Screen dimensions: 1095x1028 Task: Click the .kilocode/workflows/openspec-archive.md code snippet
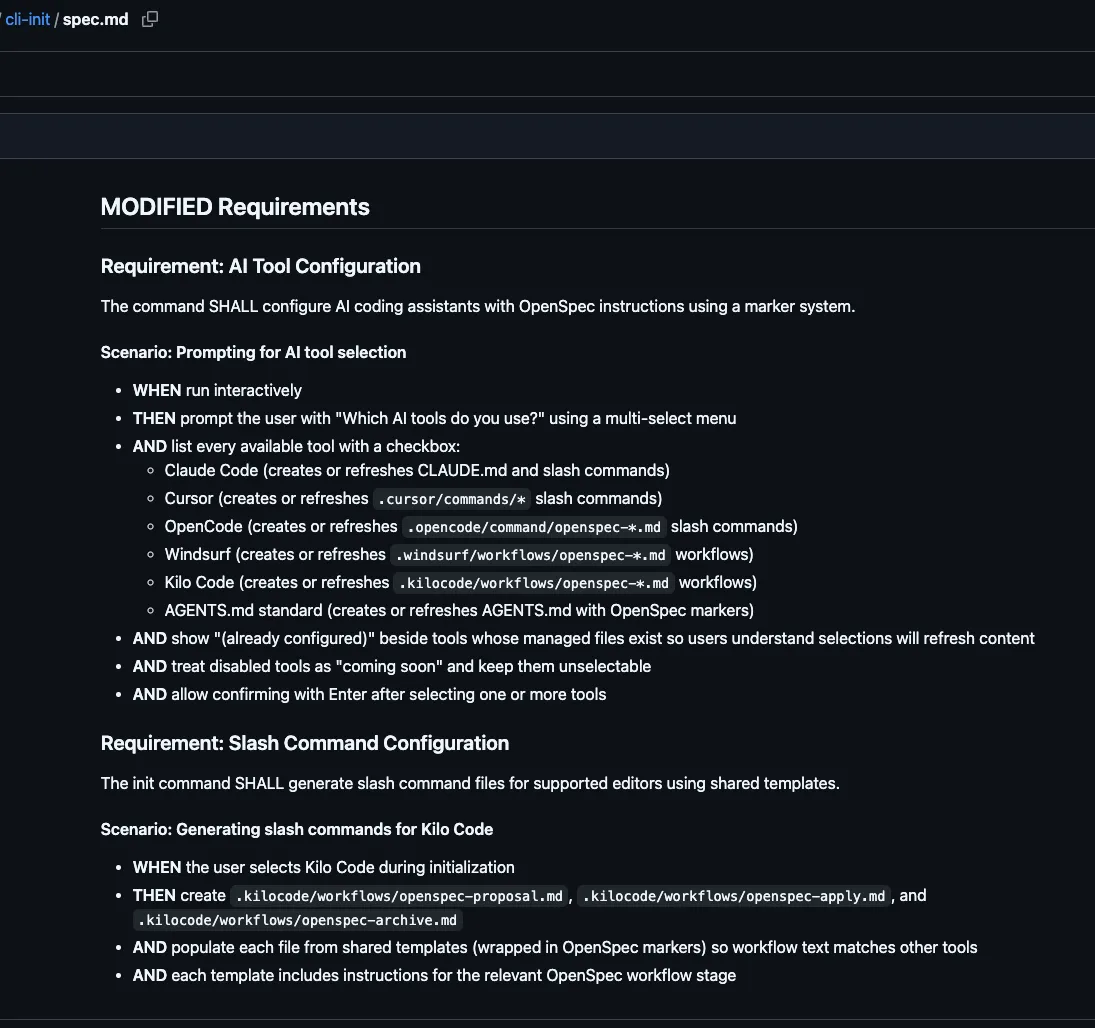click(297, 920)
